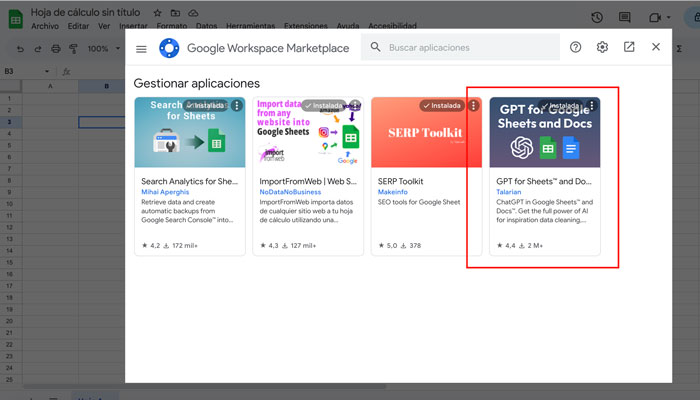Open options menu on ImportFromWeb card

pyautogui.click(x=355, y=105)
